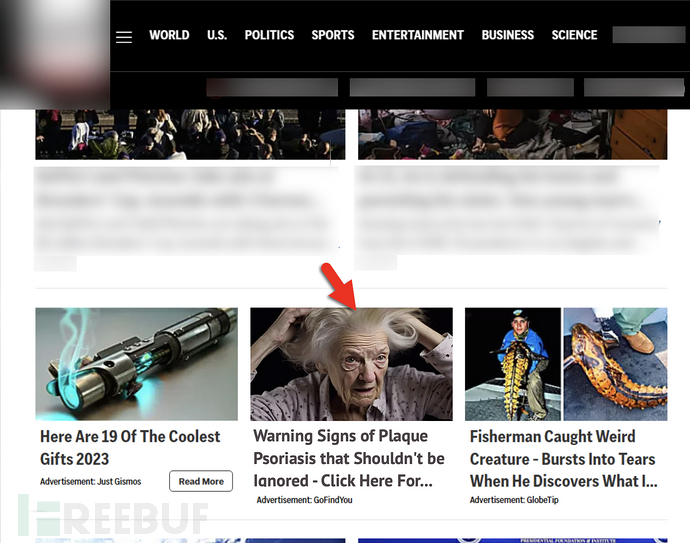Select POLITICS in the navigation bar
The image size is (690, 543).
pyautogui.click(x=269, y=35)
